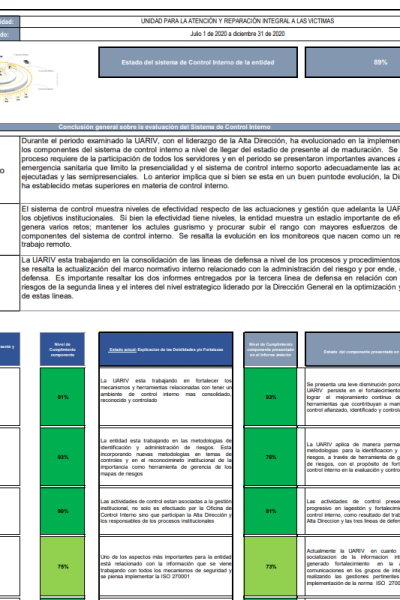Select the paragraph starting 'La UARIV esta trabajando en la consolidación'

point(210,278)
